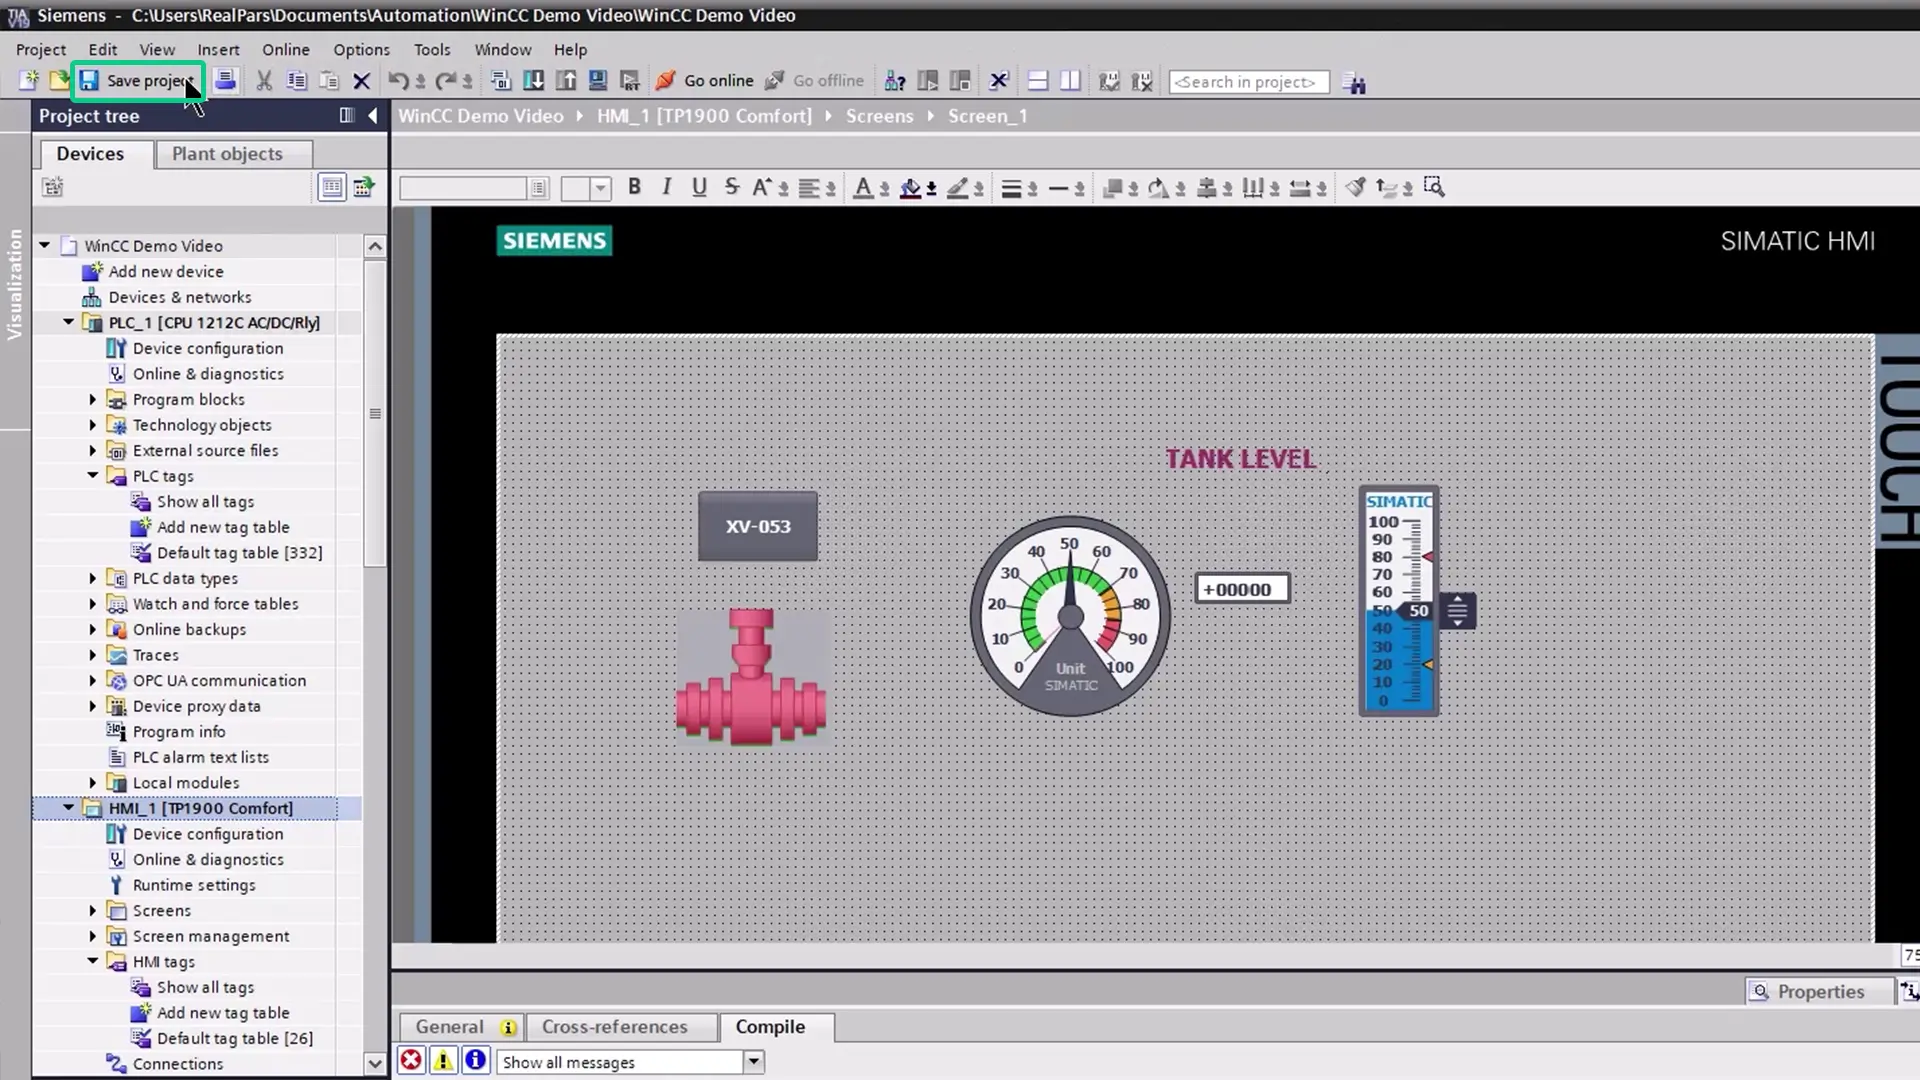Open the Options menu
1920x1080 pixels.
(361, 49)
